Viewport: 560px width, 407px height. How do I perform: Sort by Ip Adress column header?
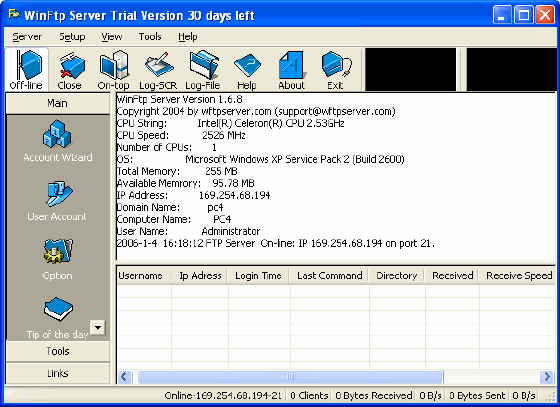(x=200, y=276)
